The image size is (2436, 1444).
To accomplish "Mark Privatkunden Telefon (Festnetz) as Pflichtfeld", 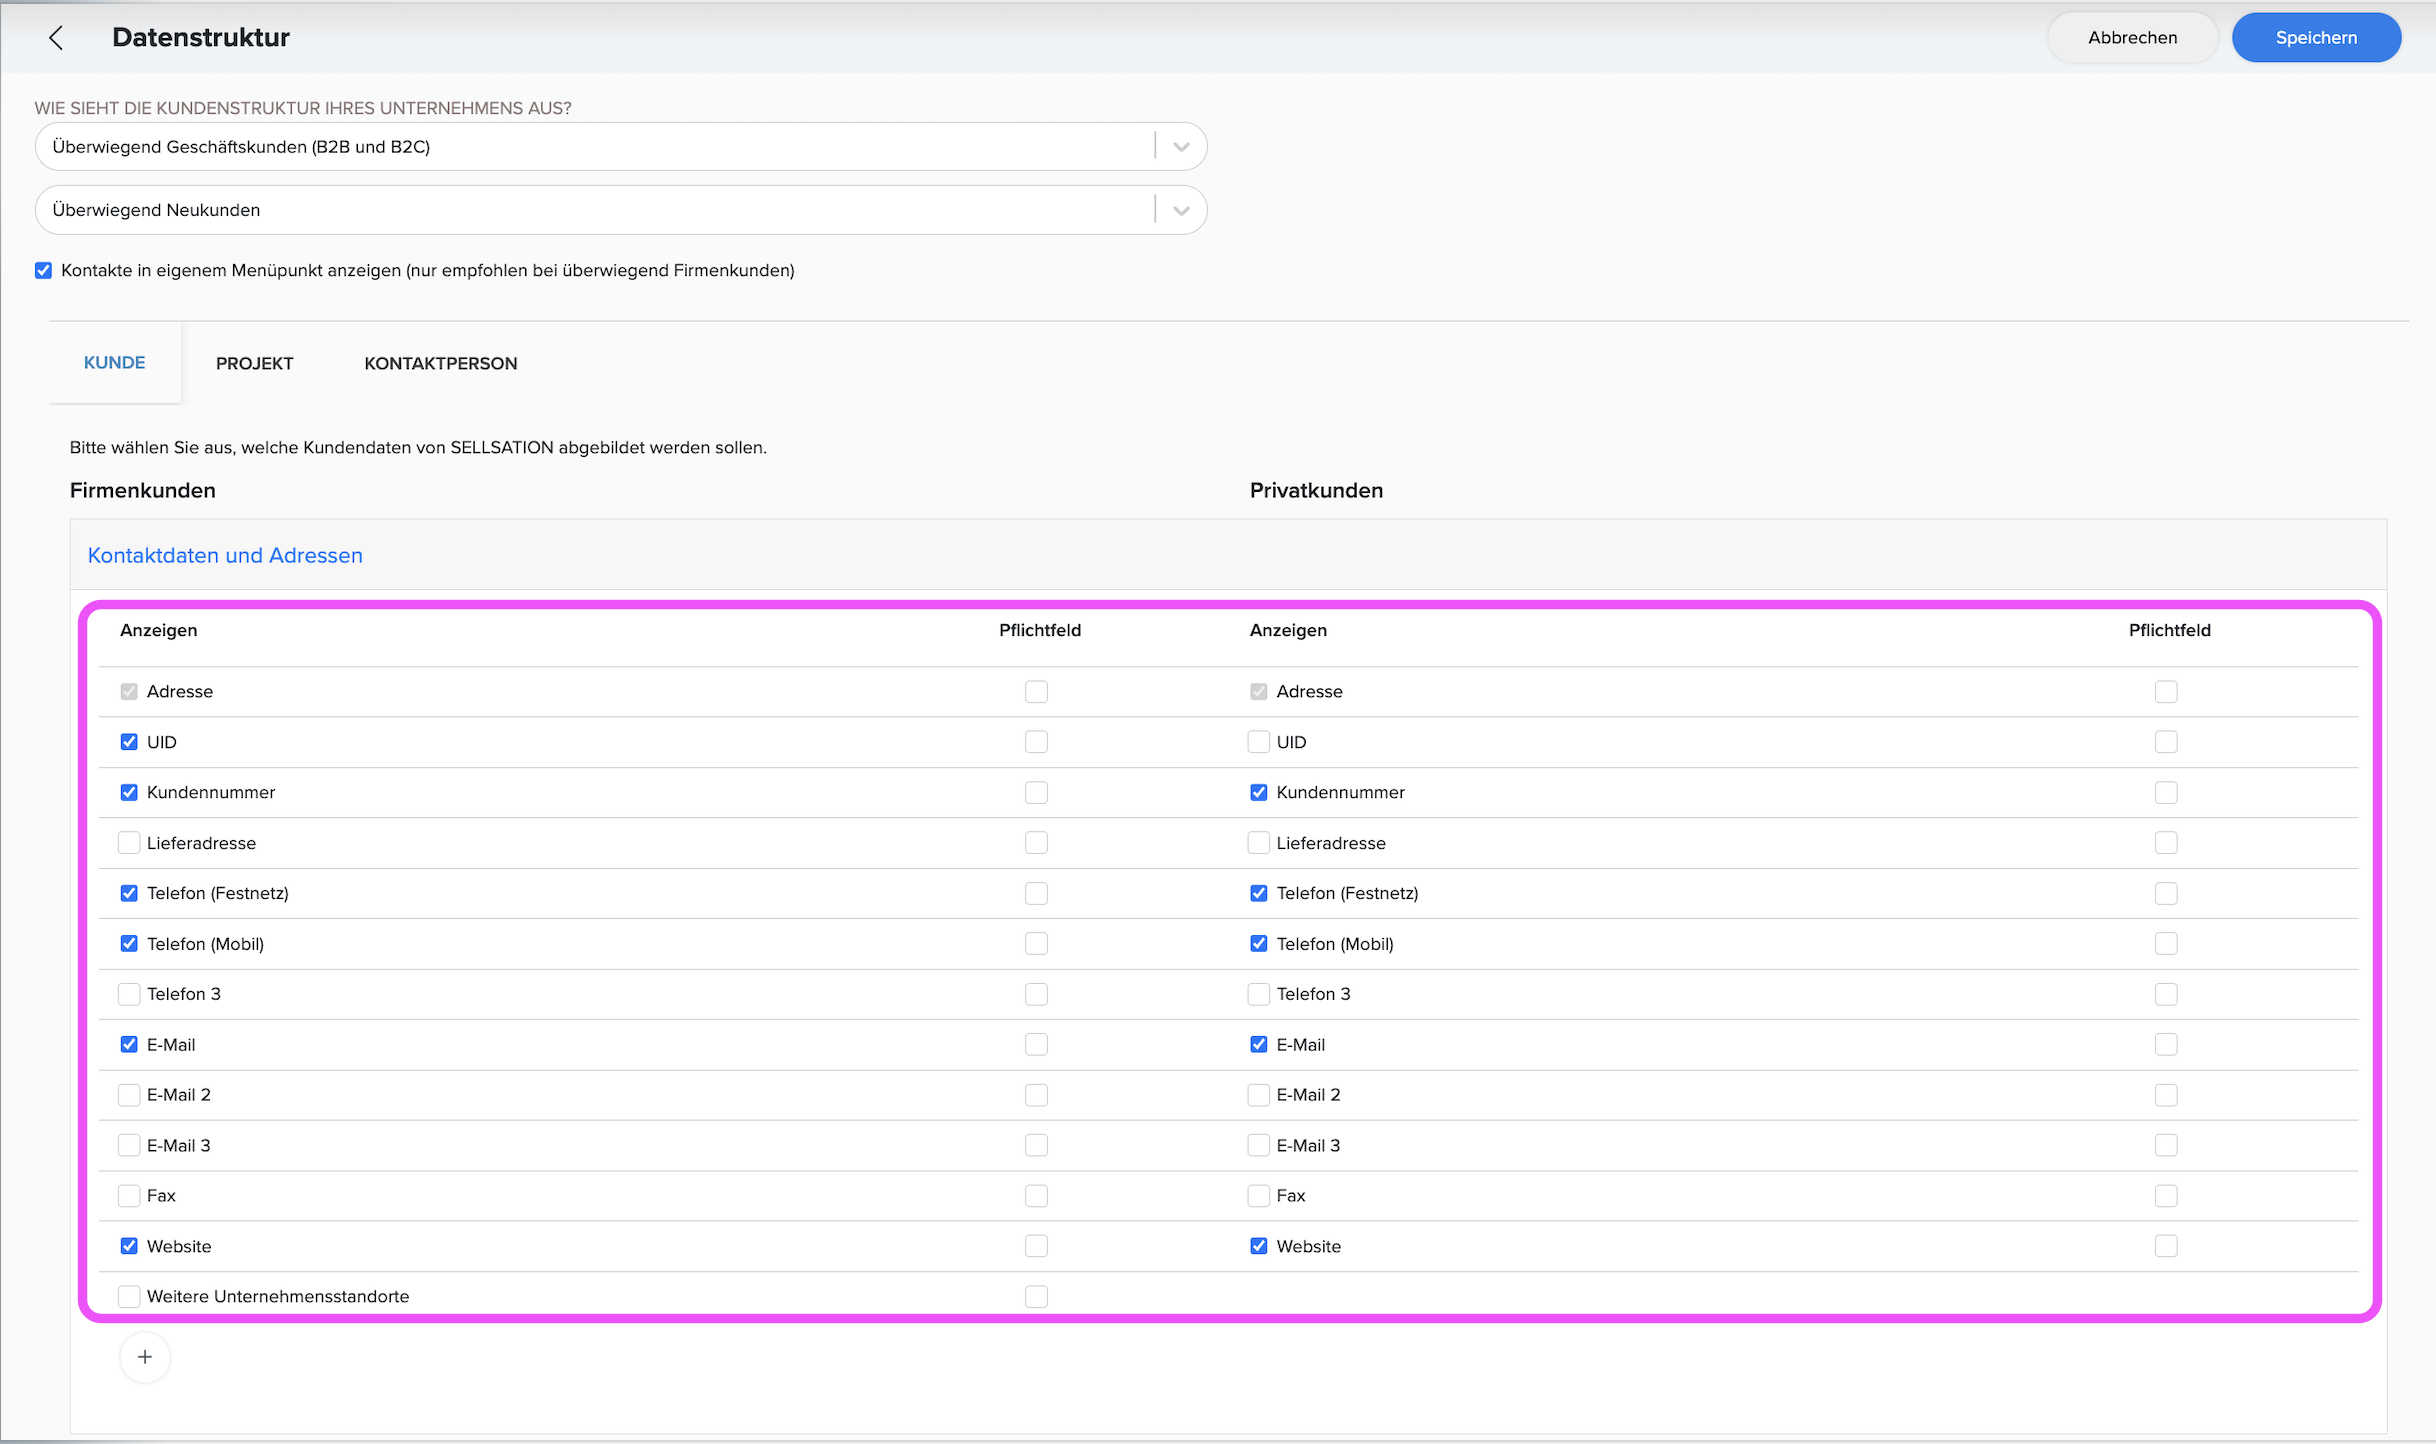I will tap(2166, 893).
